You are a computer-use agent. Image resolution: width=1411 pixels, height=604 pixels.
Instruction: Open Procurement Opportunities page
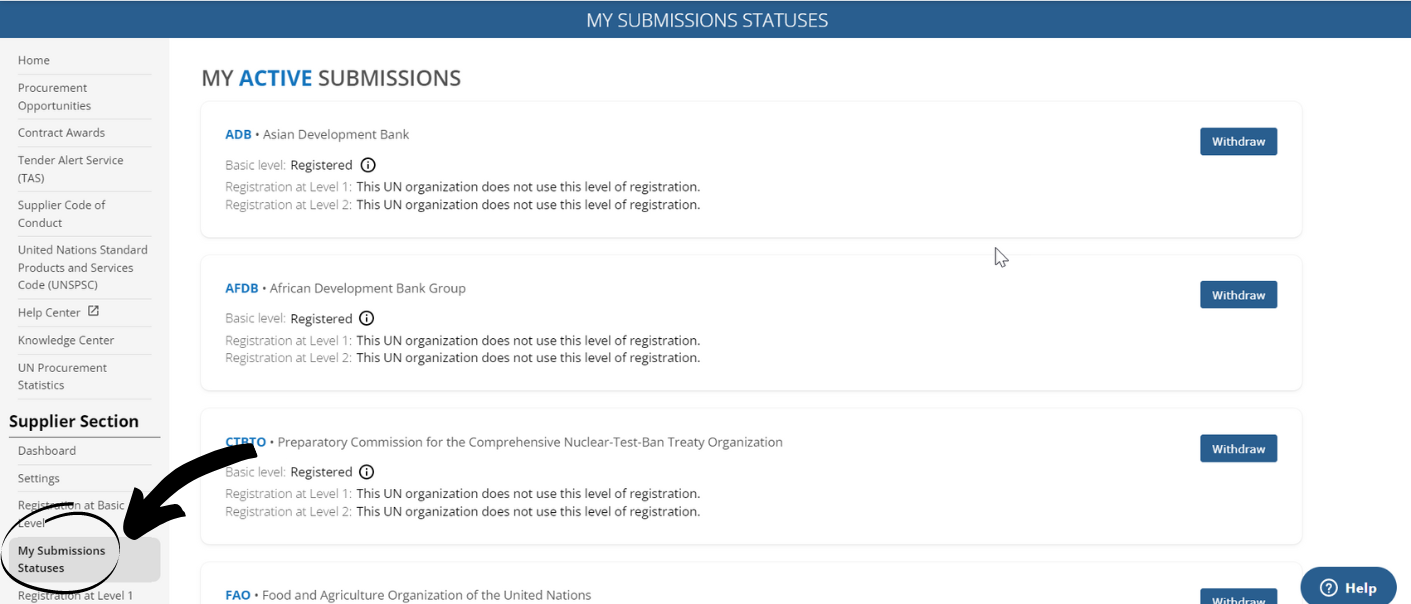pos(54,97)
